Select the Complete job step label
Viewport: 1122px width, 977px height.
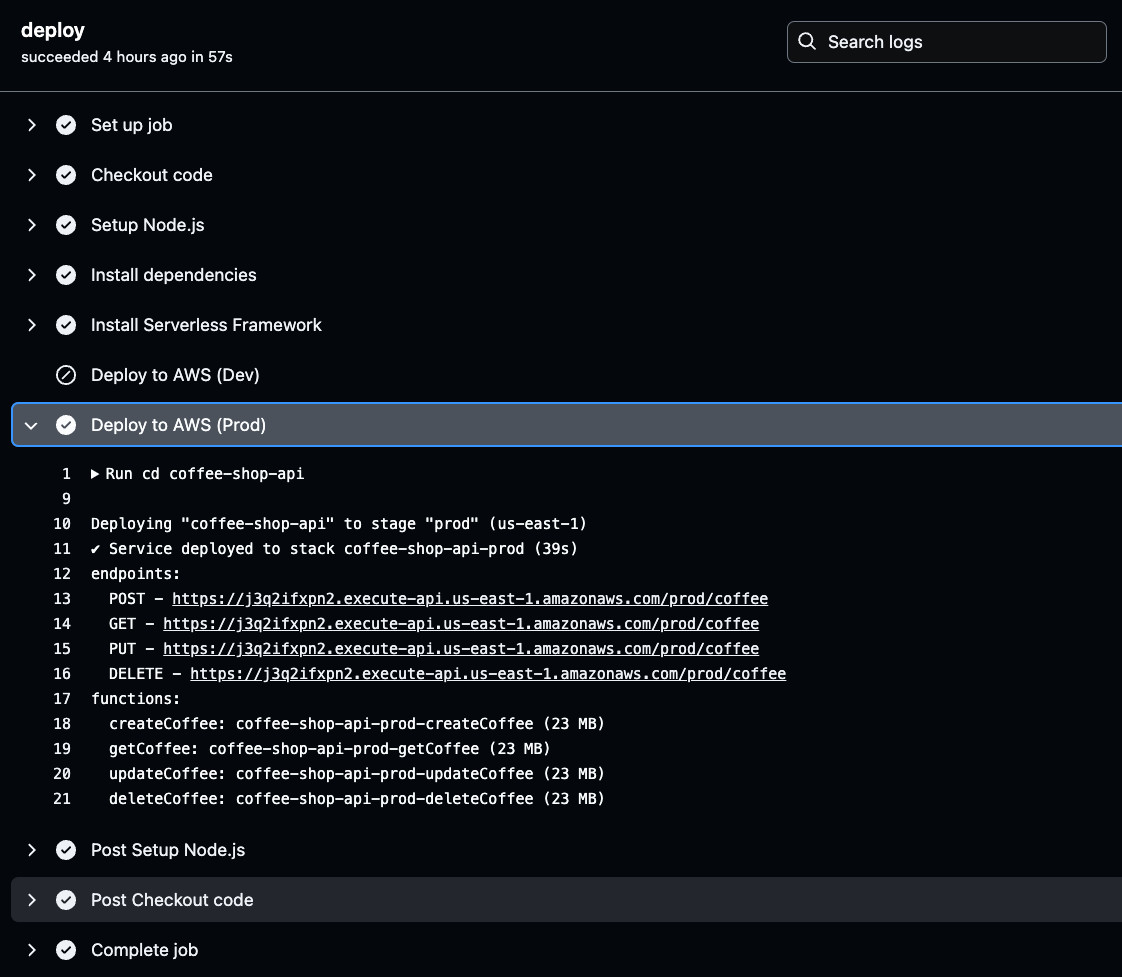(144, 951)
